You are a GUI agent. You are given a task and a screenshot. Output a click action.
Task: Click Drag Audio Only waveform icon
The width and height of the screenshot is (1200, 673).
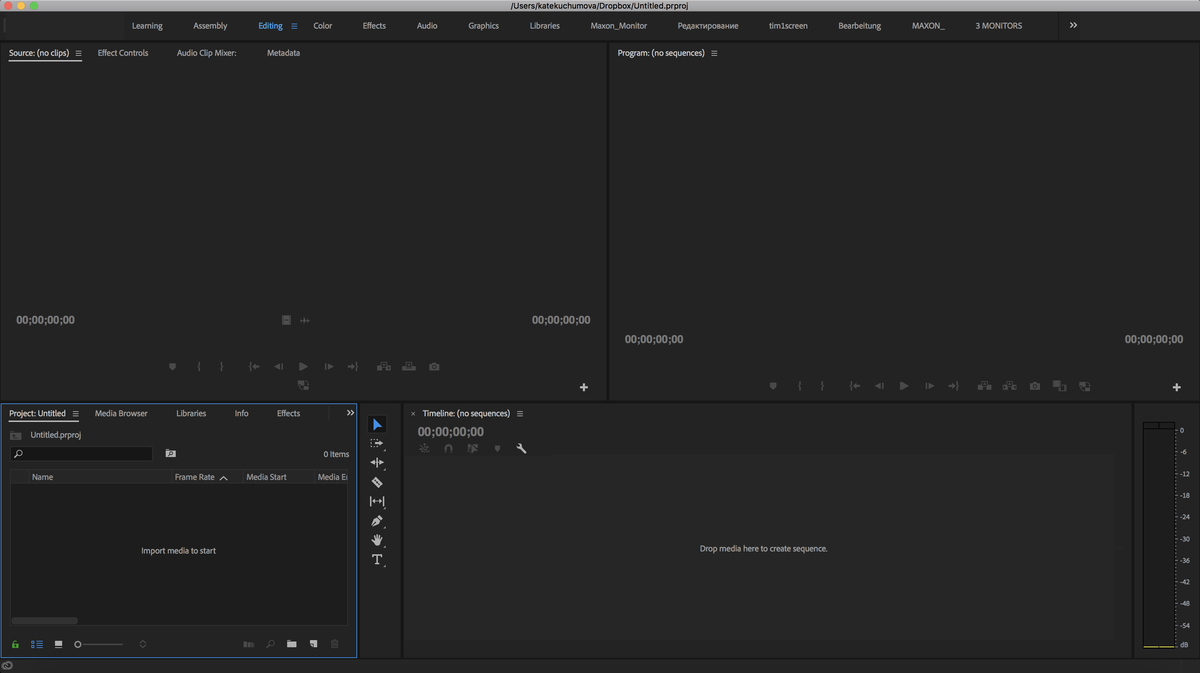(x=305, y=320)
